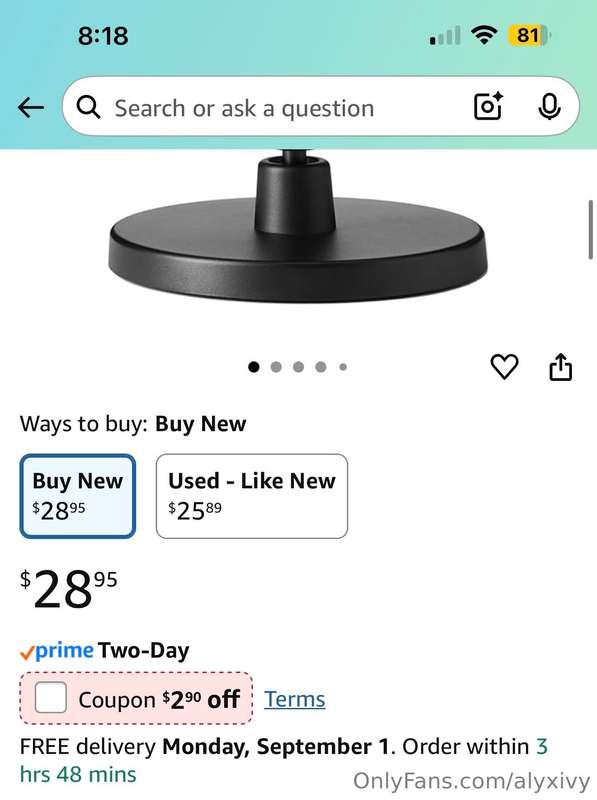Select the Used - Like New option
597x800 pixels.
pyautogui.click(x=252, y=496)
